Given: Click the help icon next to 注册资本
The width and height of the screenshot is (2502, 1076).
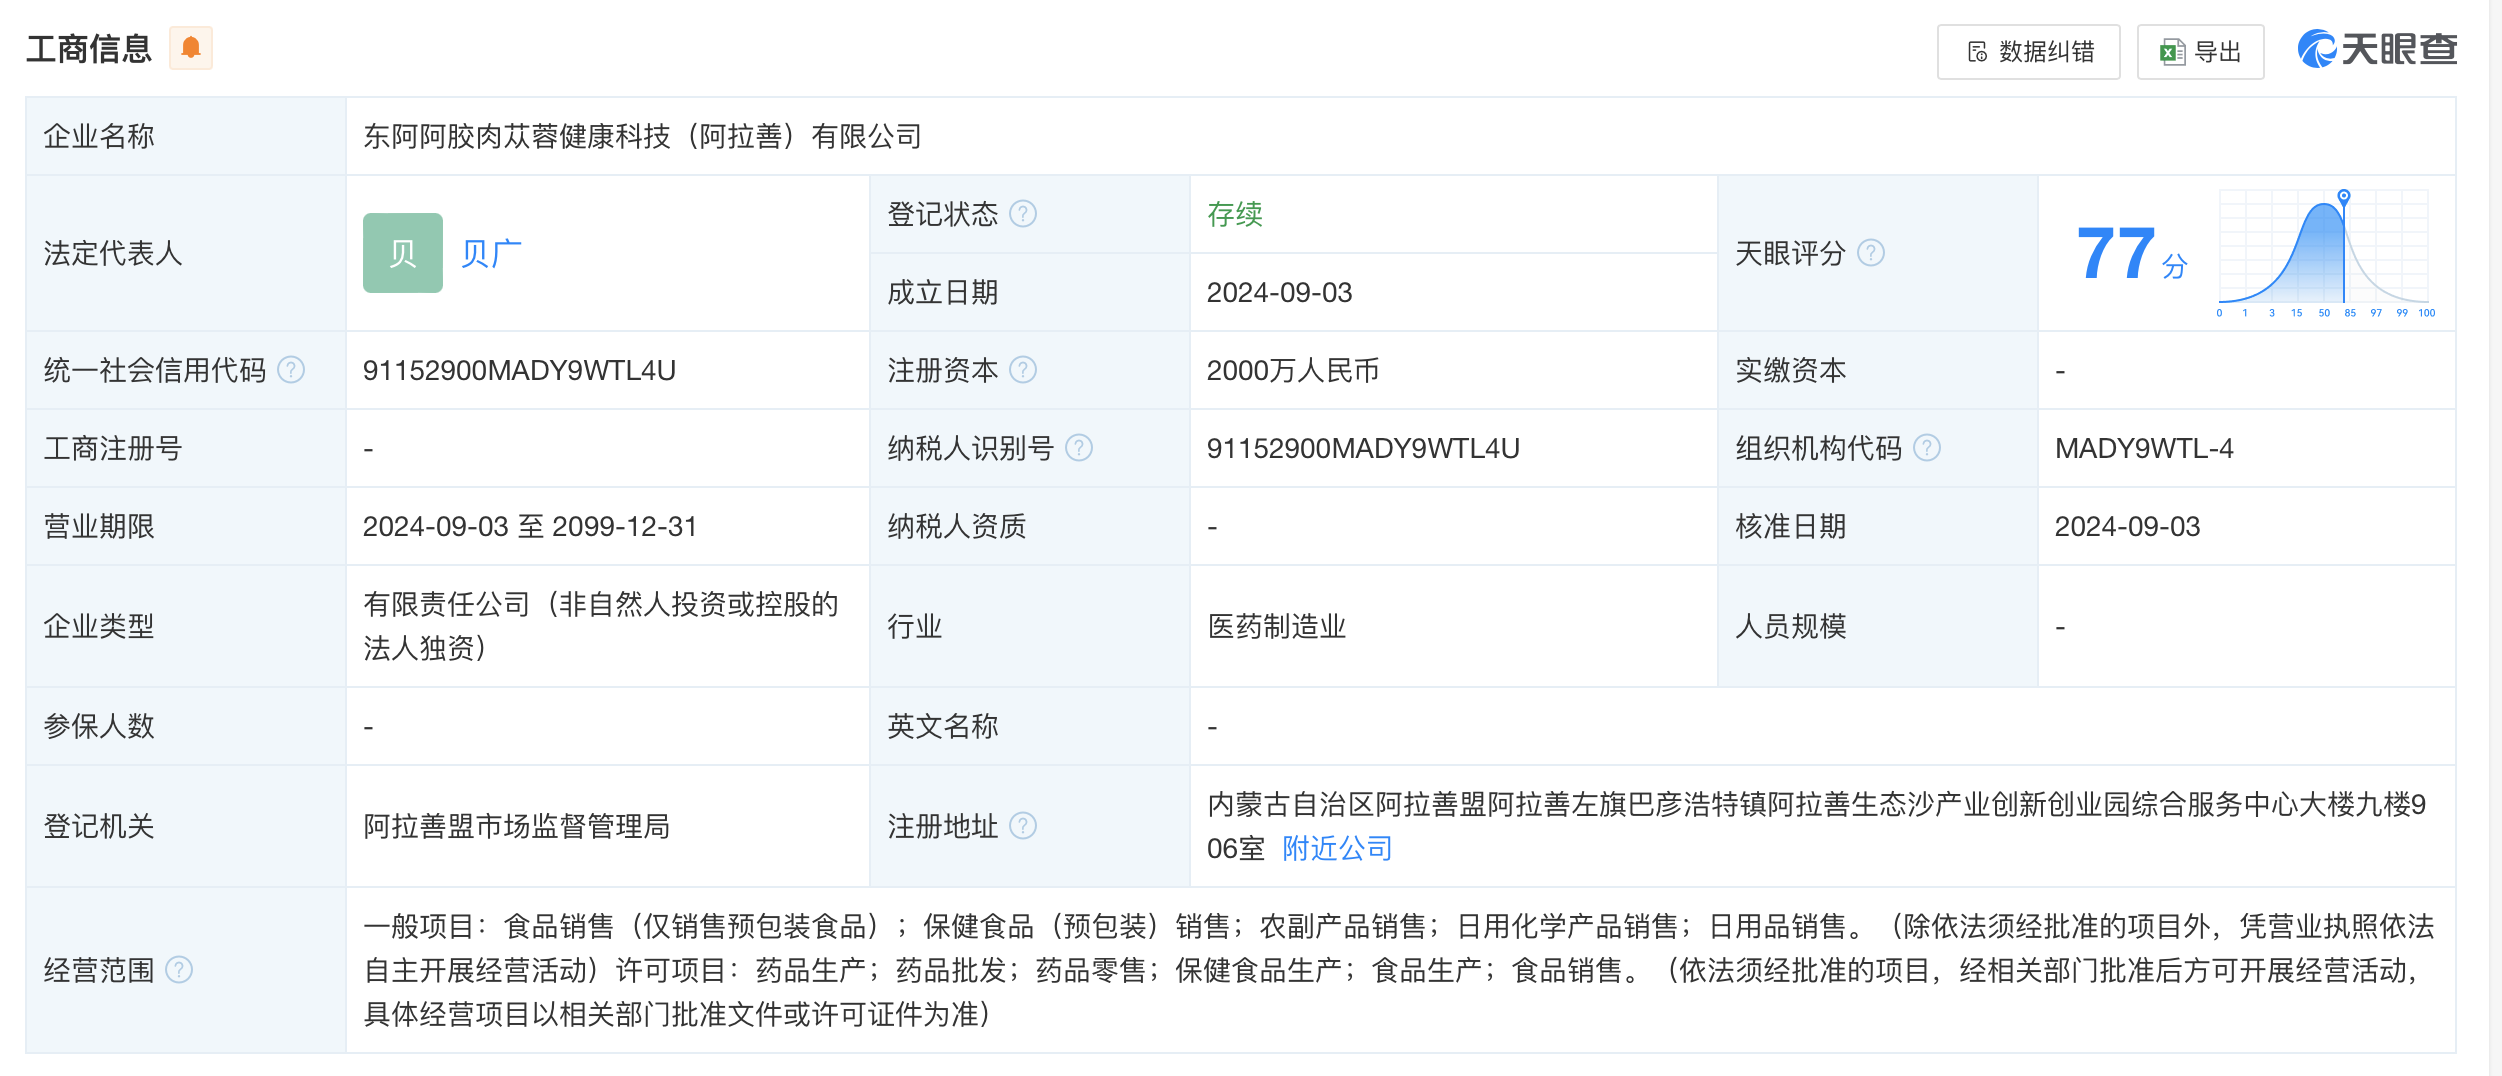Looking at the screenshot, I should pos(1023,369).
